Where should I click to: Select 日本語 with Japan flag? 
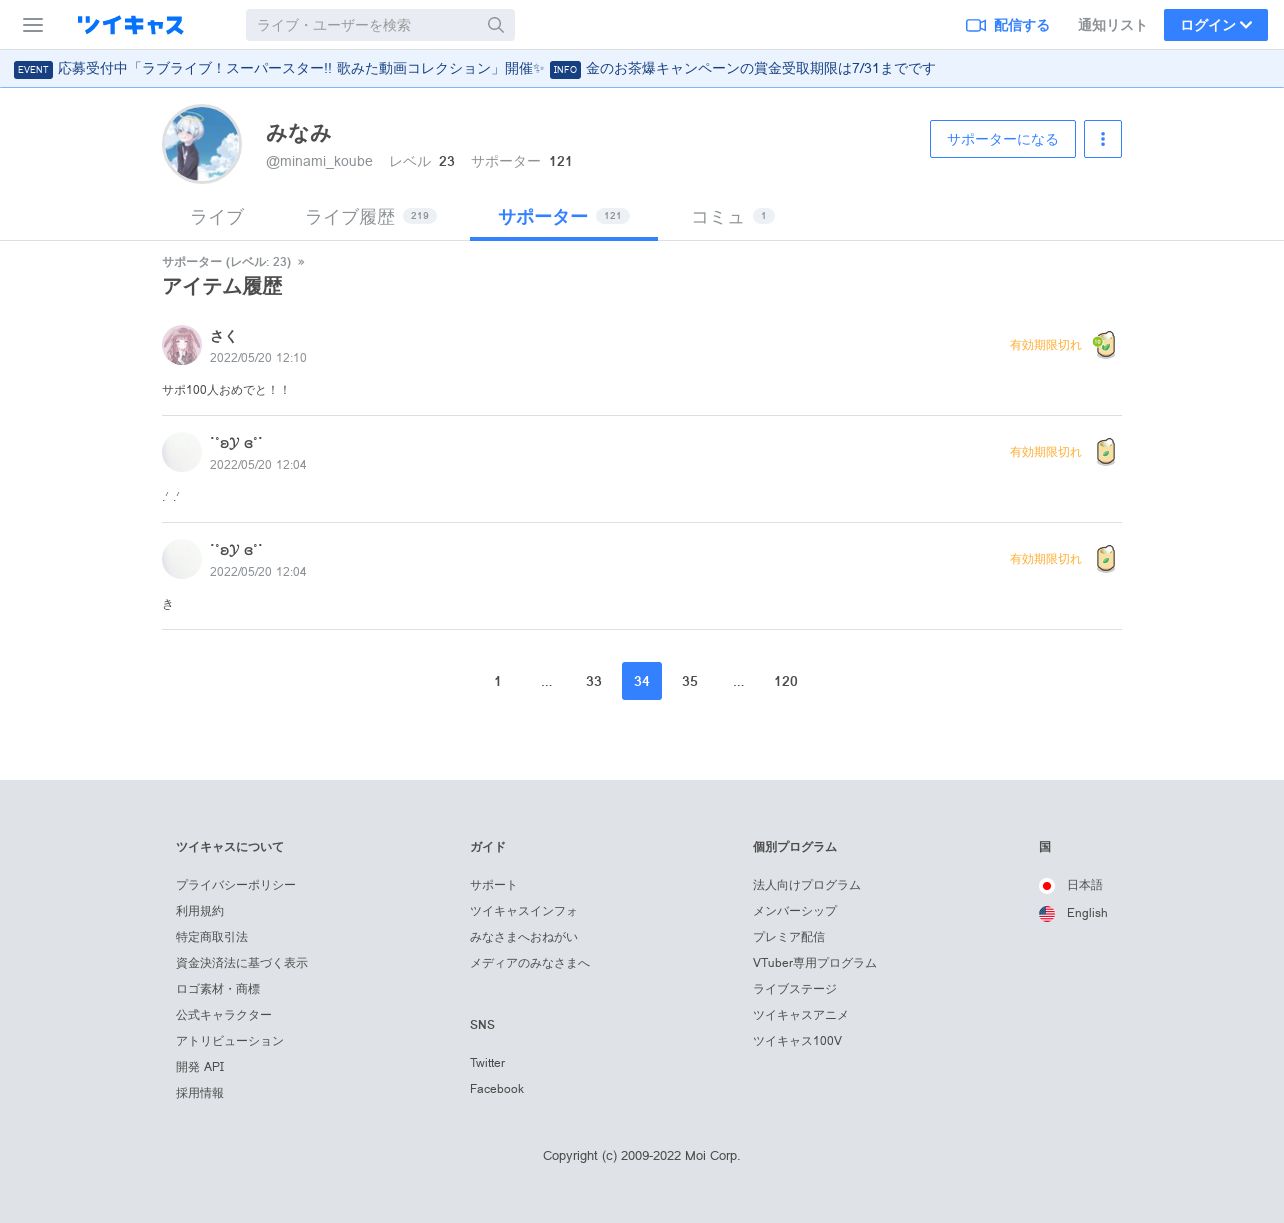[x=1071, y=885]
